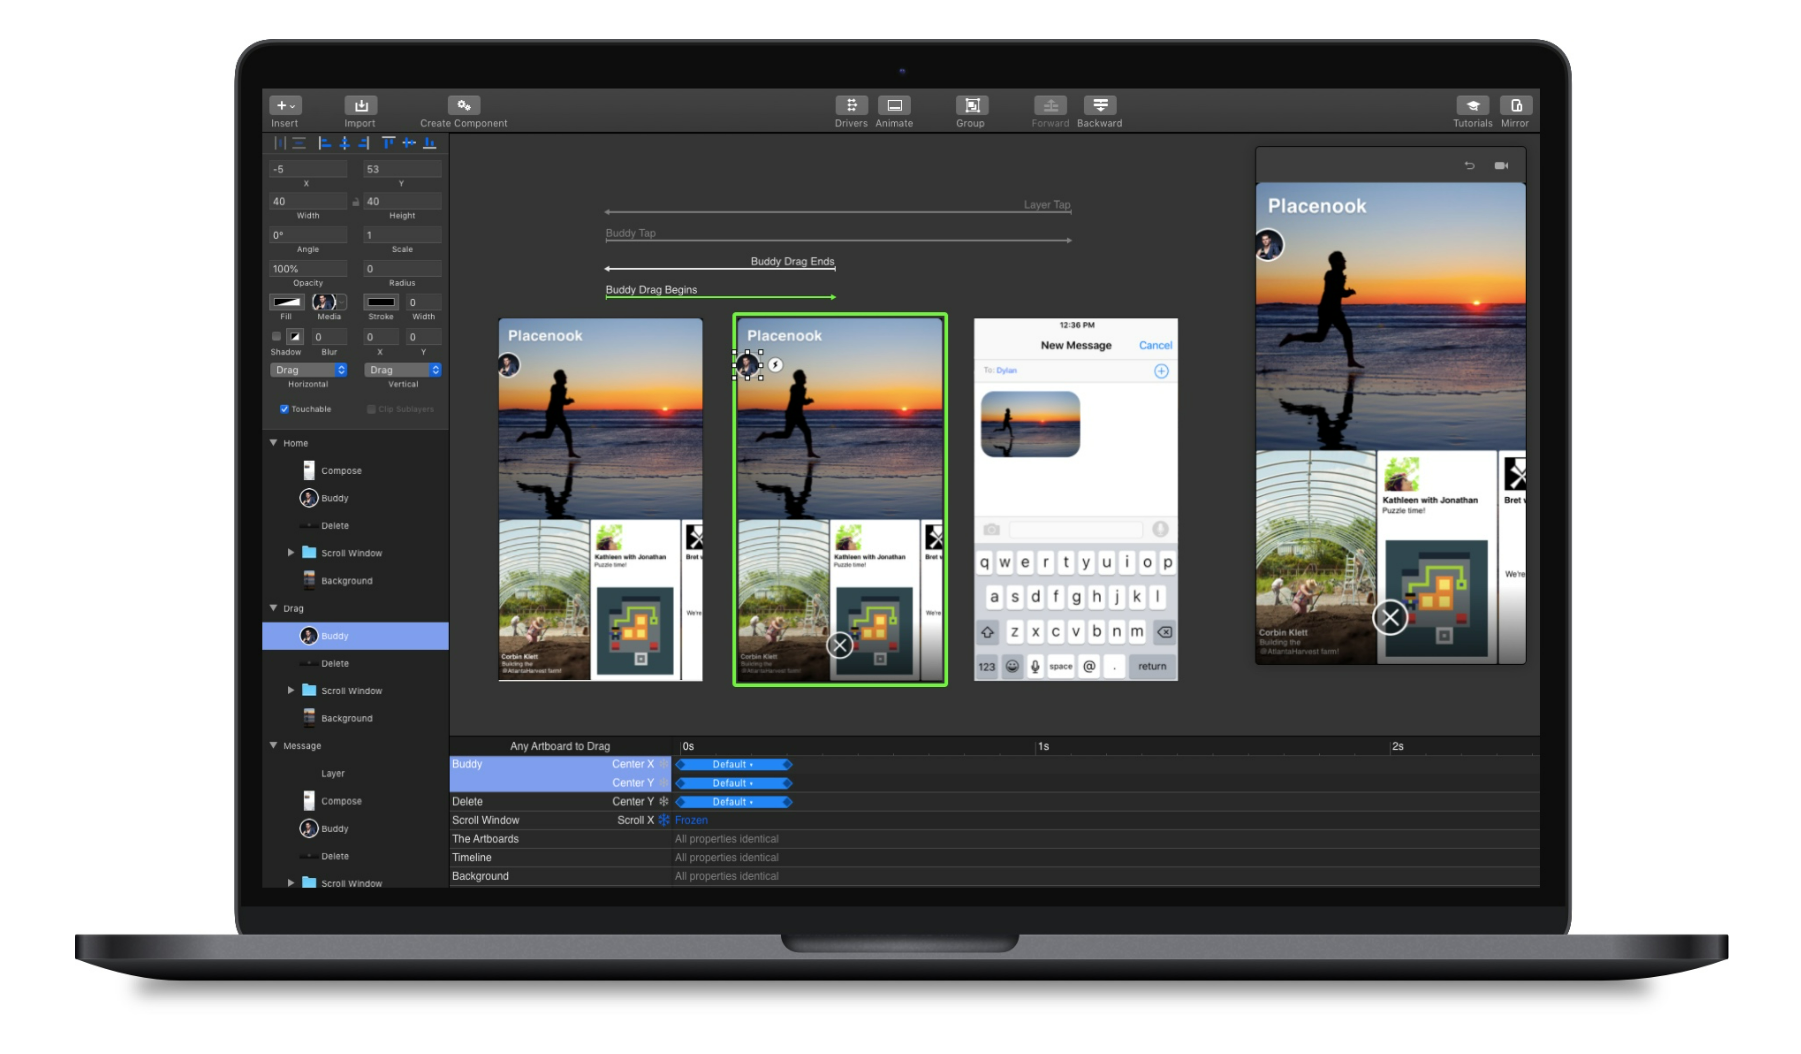Viewport: 1801px width, 1054px height.
Task: Open the Stroke color swatch
Action: [381, 302]
